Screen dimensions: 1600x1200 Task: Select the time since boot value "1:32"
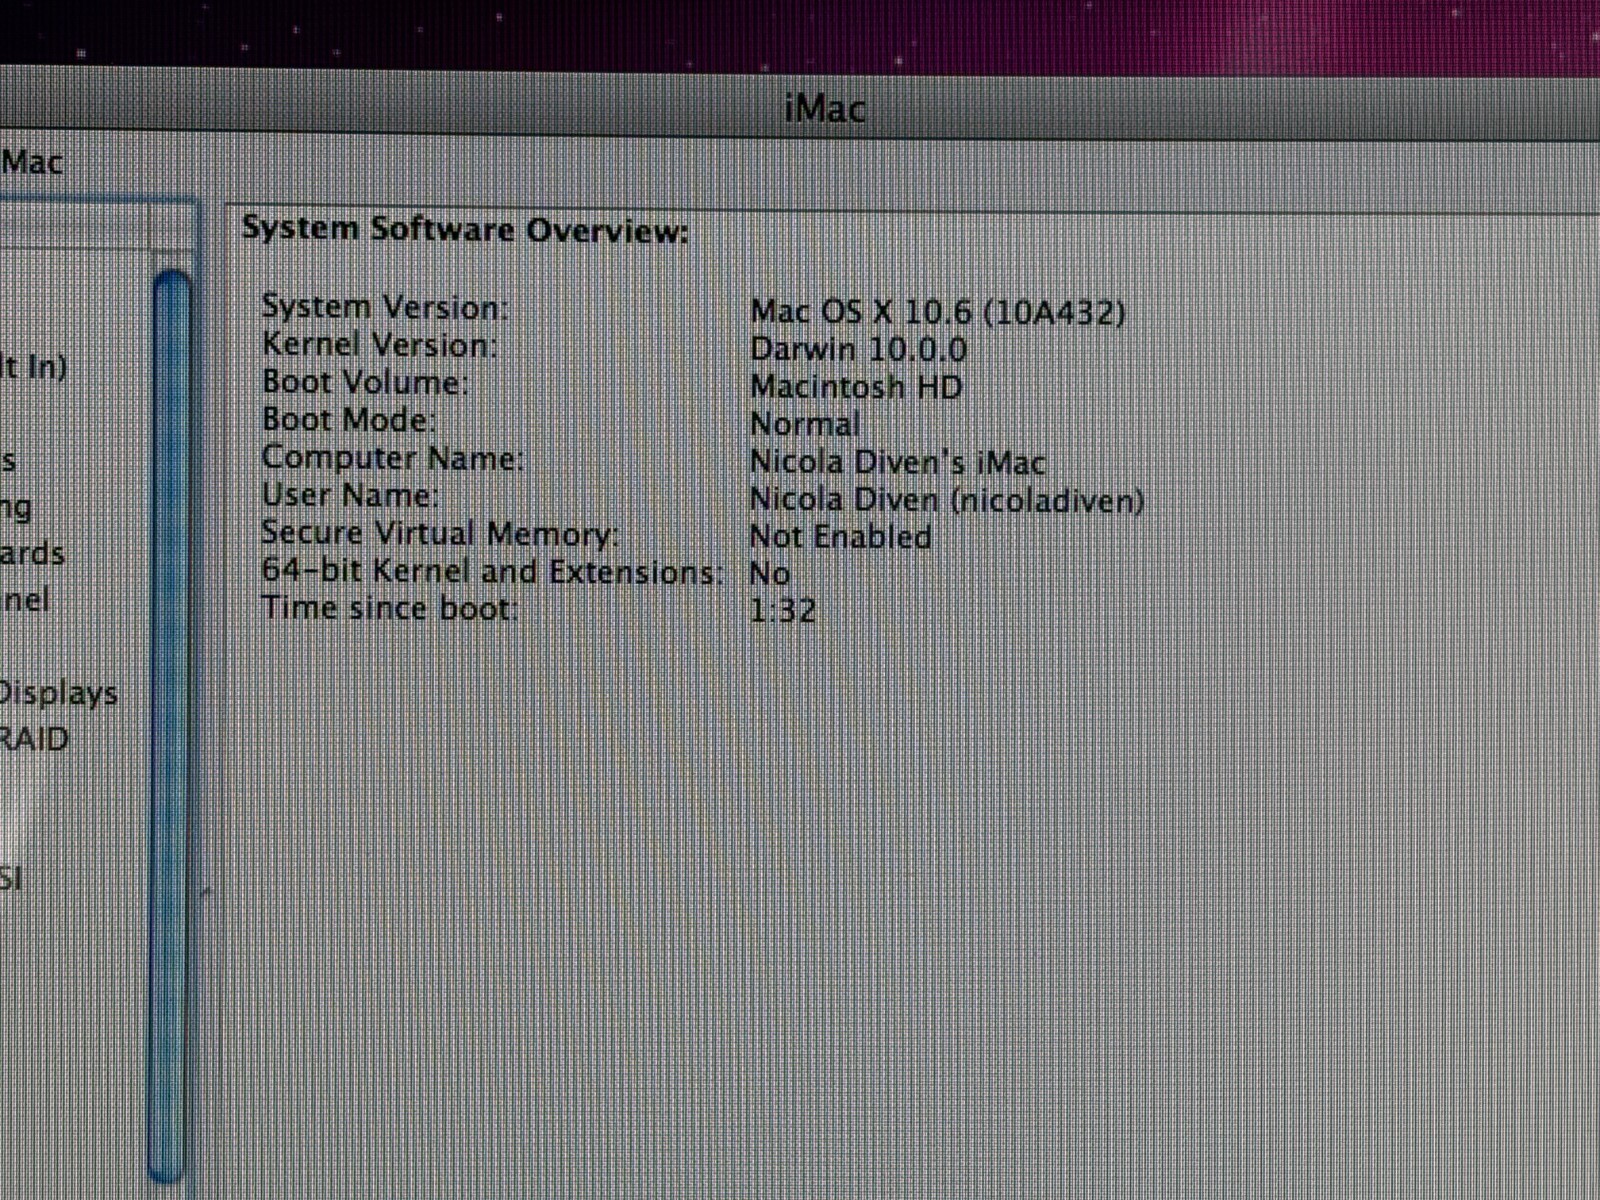783,610
